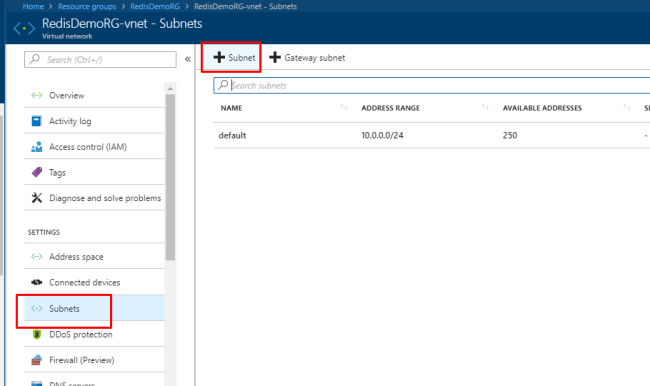
Task: Click the plus icon for adding Subnet
Action: coord(219,57)
